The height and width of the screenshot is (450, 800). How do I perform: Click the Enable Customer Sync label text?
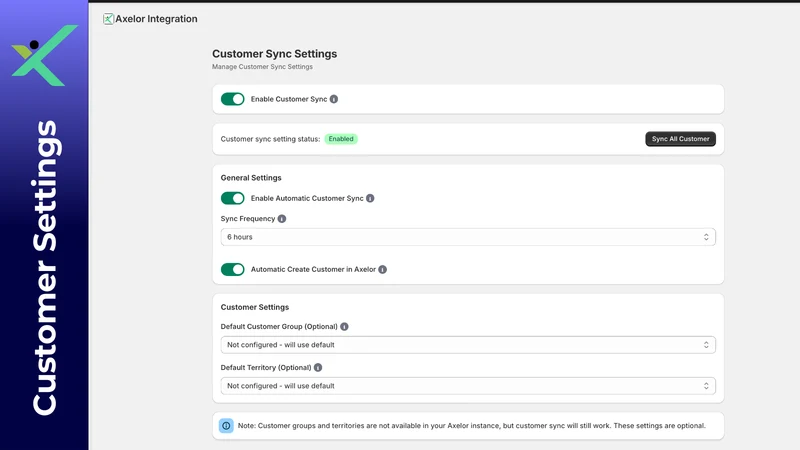pyautogui.click(x=289, y=99)
